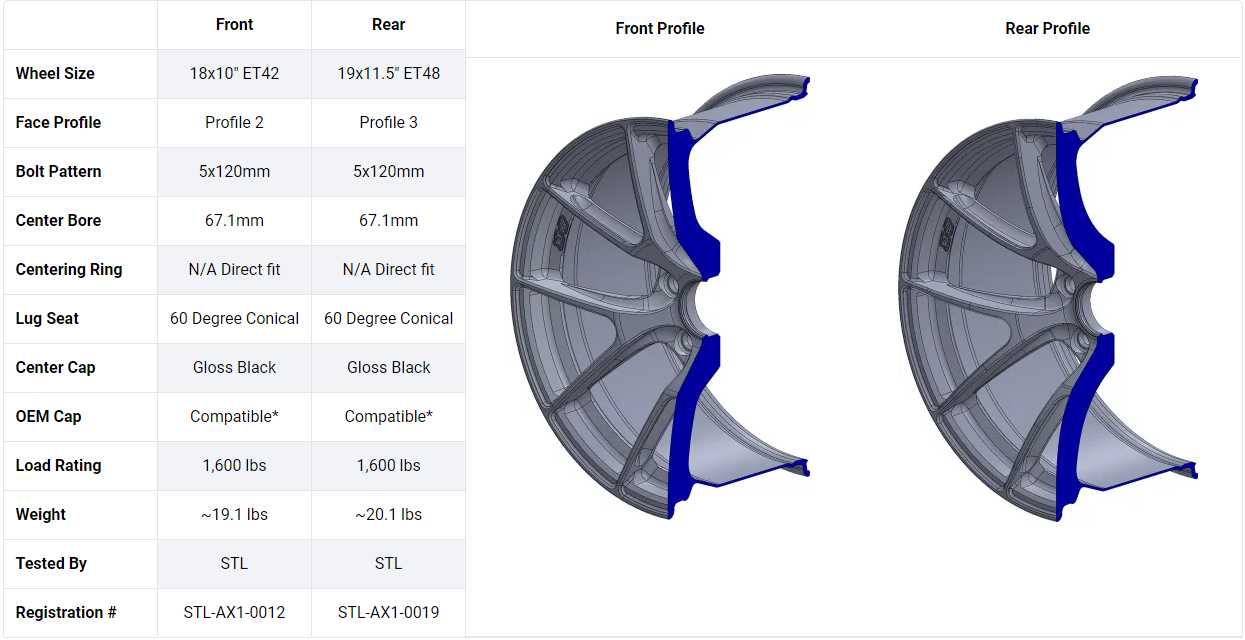Select the Centering Ring row label

coord(69,270)
